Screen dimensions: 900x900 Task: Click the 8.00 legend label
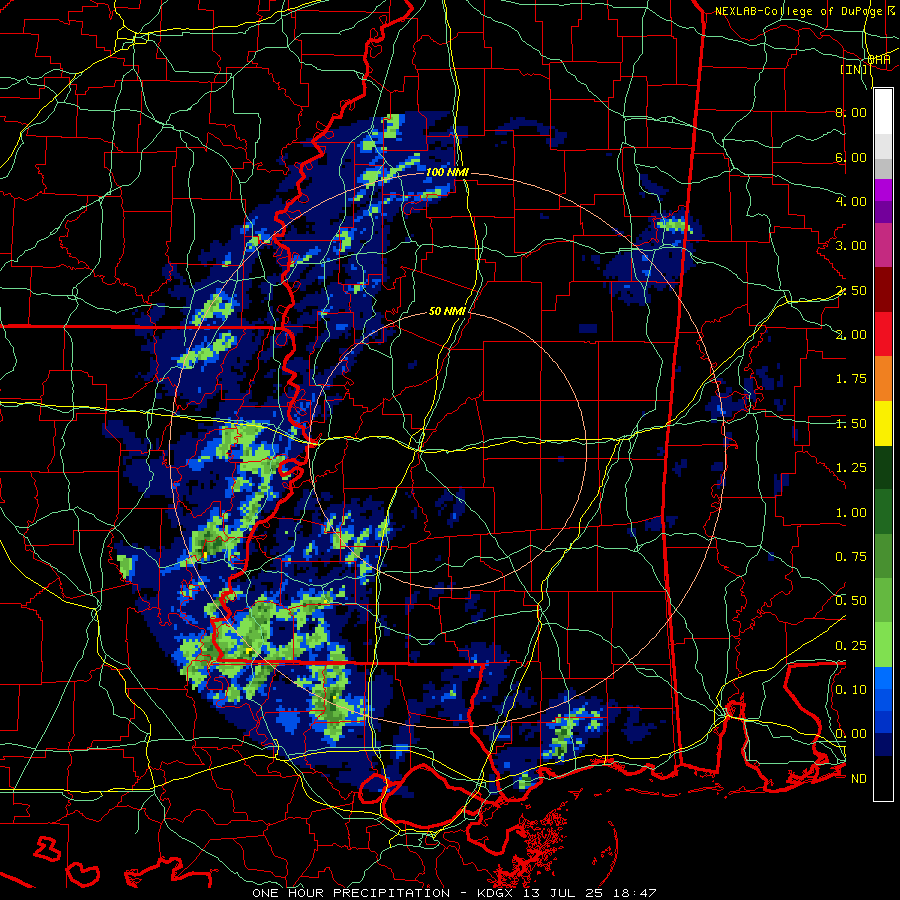(x=851, y=112)
